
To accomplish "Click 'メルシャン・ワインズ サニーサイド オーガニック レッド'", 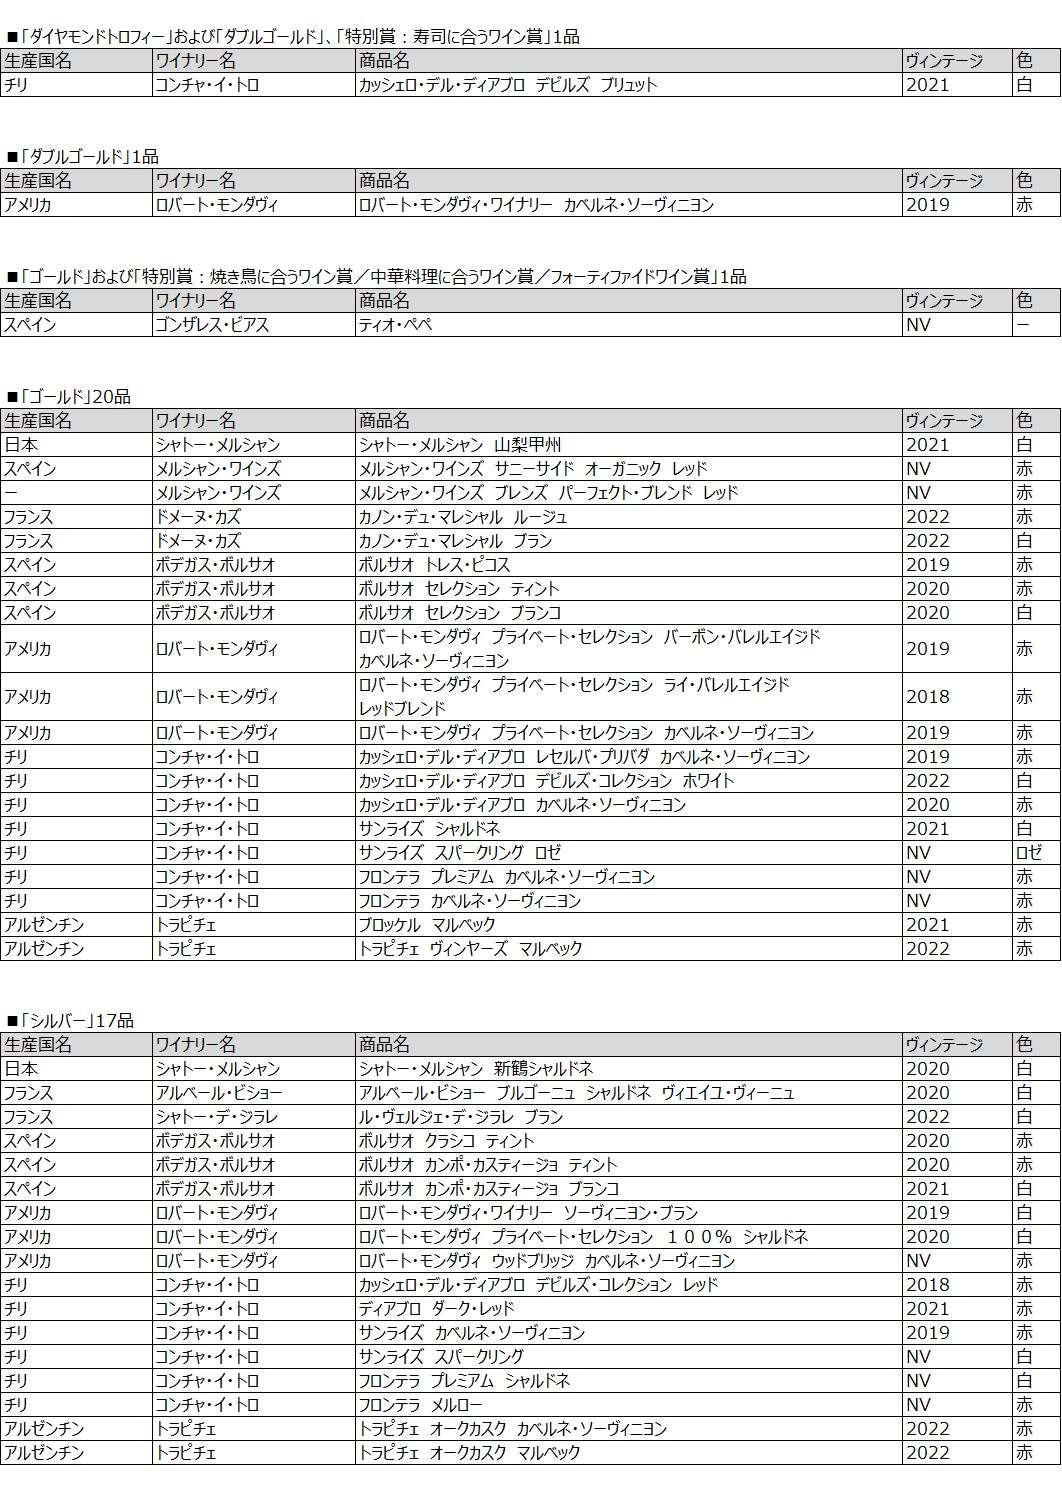I will click(628, 469).
